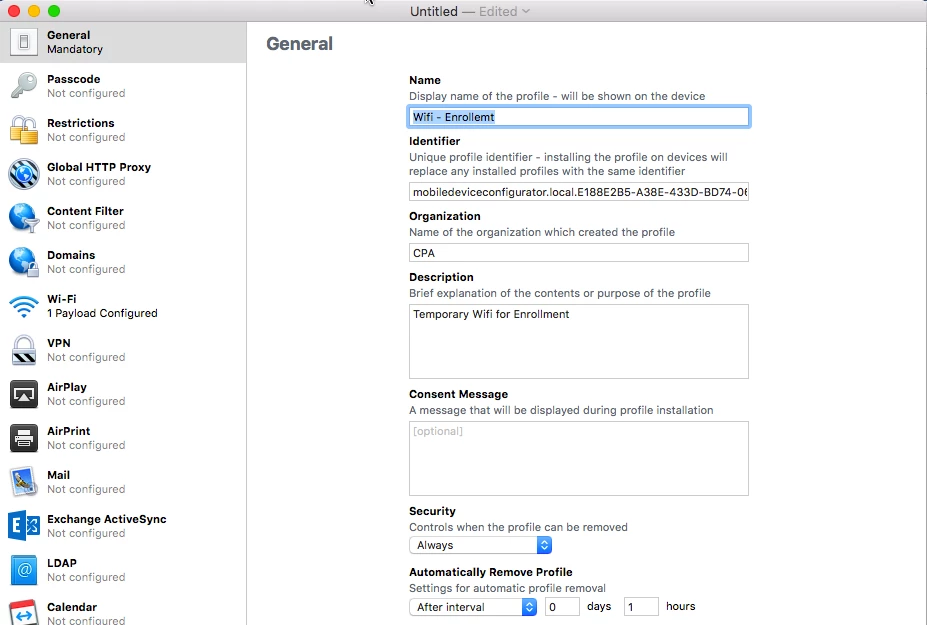Click the Description text area
The width and height of the screenshot is (927, 625).
[579, 341]
